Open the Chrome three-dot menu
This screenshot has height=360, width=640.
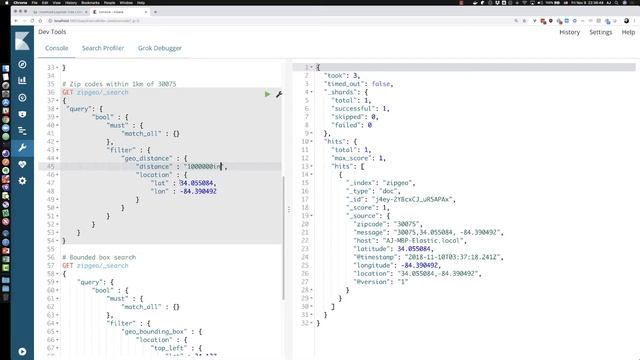coord(635,20)
